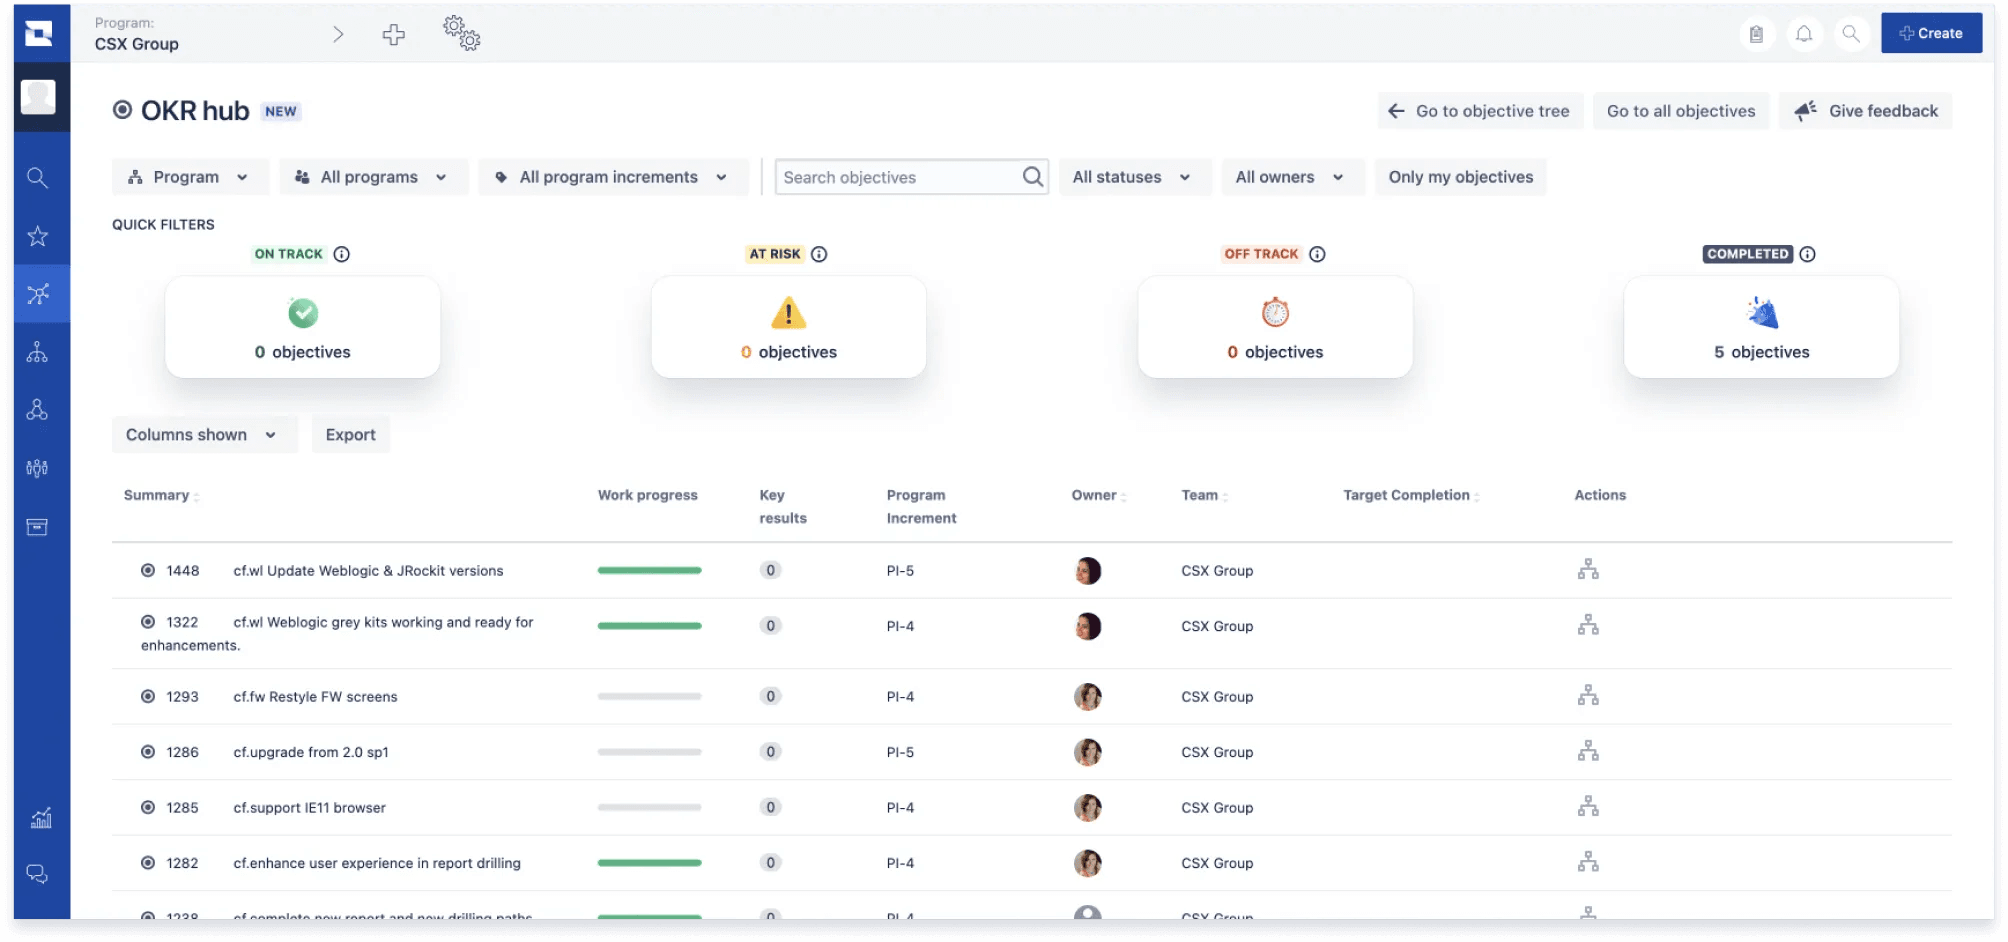
Task: Click the Teams icon in the sidebar
Action: click(x=38, y=467)
